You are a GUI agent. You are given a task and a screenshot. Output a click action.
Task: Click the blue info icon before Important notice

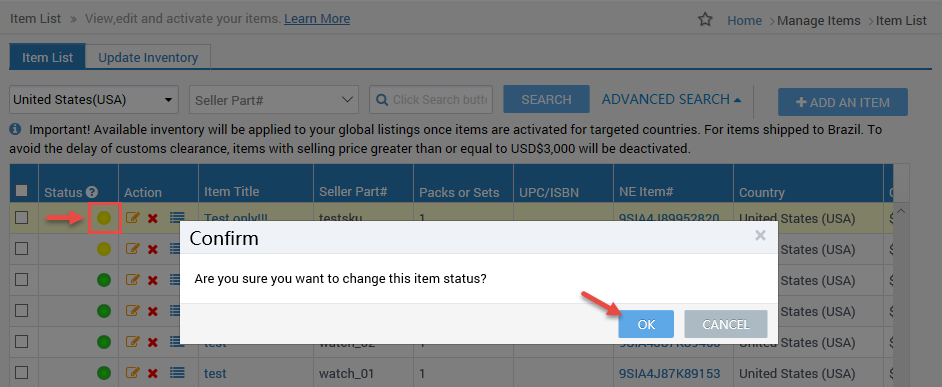(16, 129)
